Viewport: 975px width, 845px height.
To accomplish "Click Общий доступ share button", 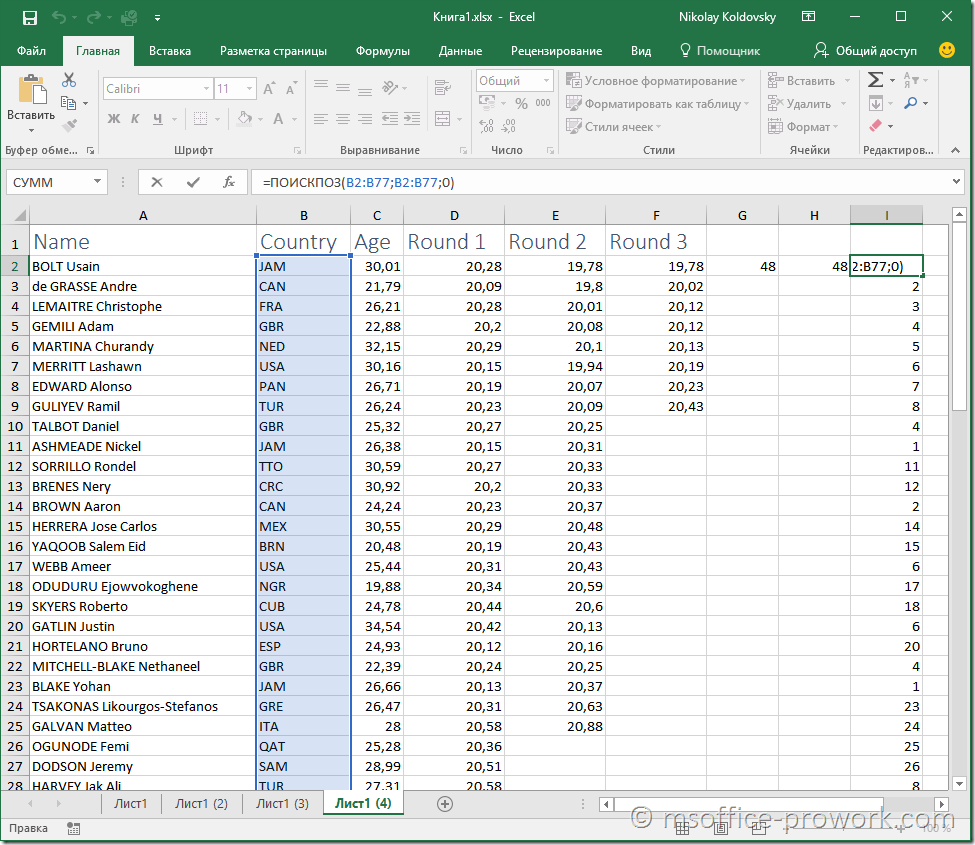I will click(x=866, y=50).
